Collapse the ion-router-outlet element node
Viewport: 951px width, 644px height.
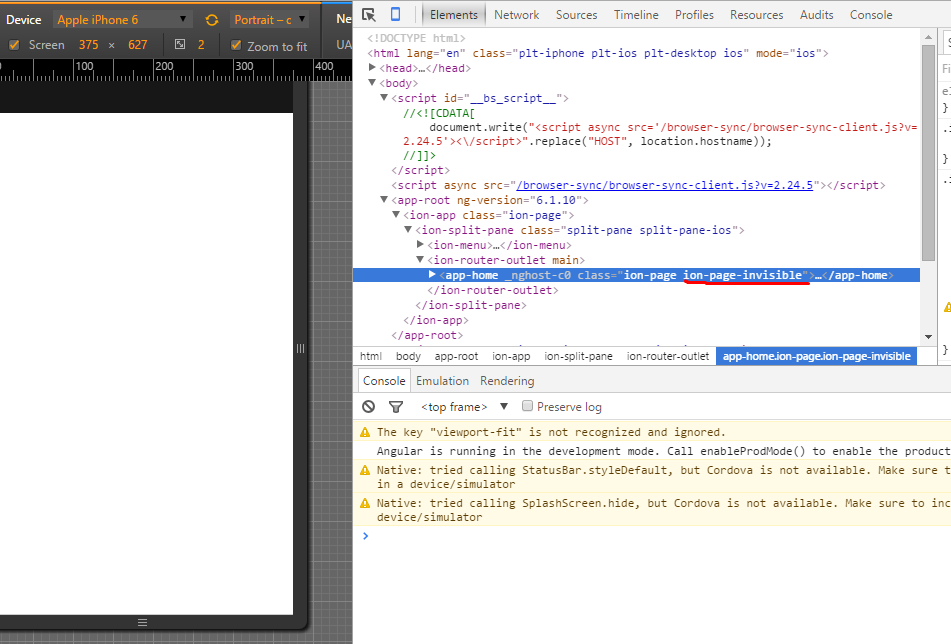click(x=420, y=260)
